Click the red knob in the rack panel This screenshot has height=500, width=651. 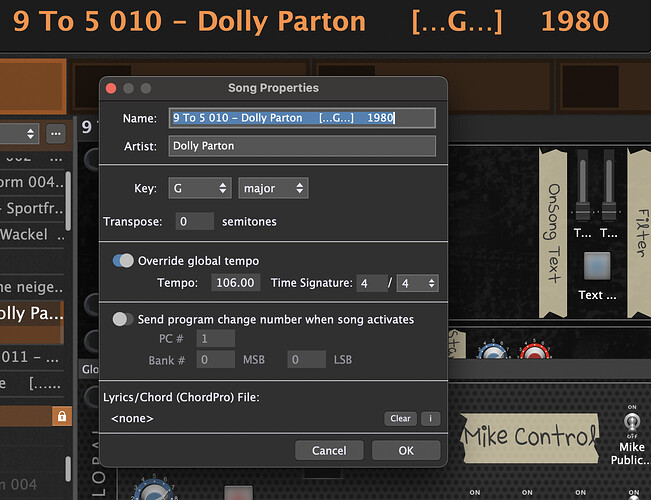(x=531, y=352)
